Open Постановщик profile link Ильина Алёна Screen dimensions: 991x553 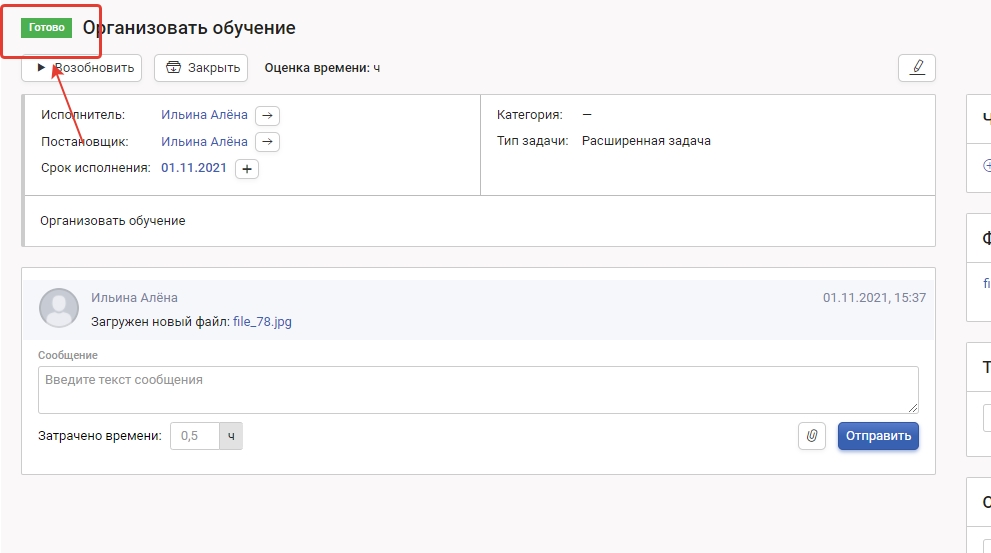pyautogui.click(x=204, y=142)
